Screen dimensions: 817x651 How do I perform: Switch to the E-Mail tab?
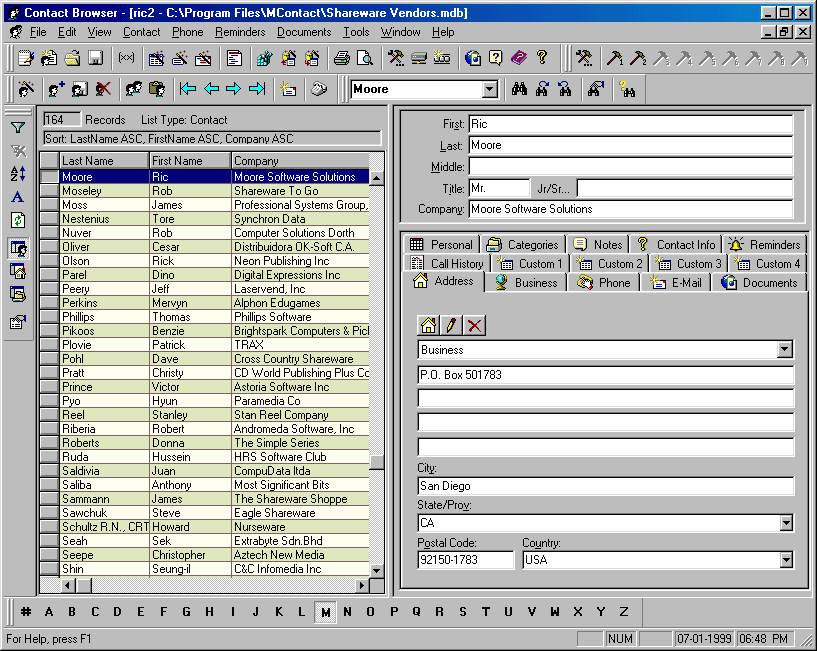click(x=676, y=283)
